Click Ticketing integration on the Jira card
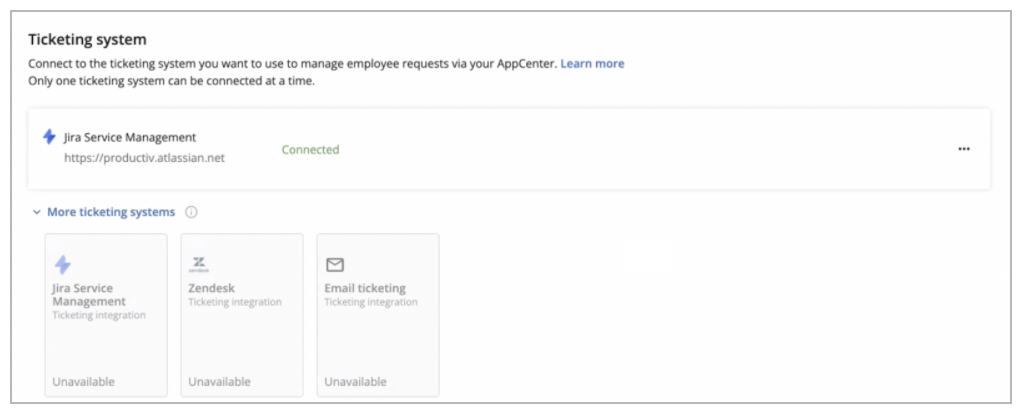Viewport: 1030px width, 416px height. [99, 315]
